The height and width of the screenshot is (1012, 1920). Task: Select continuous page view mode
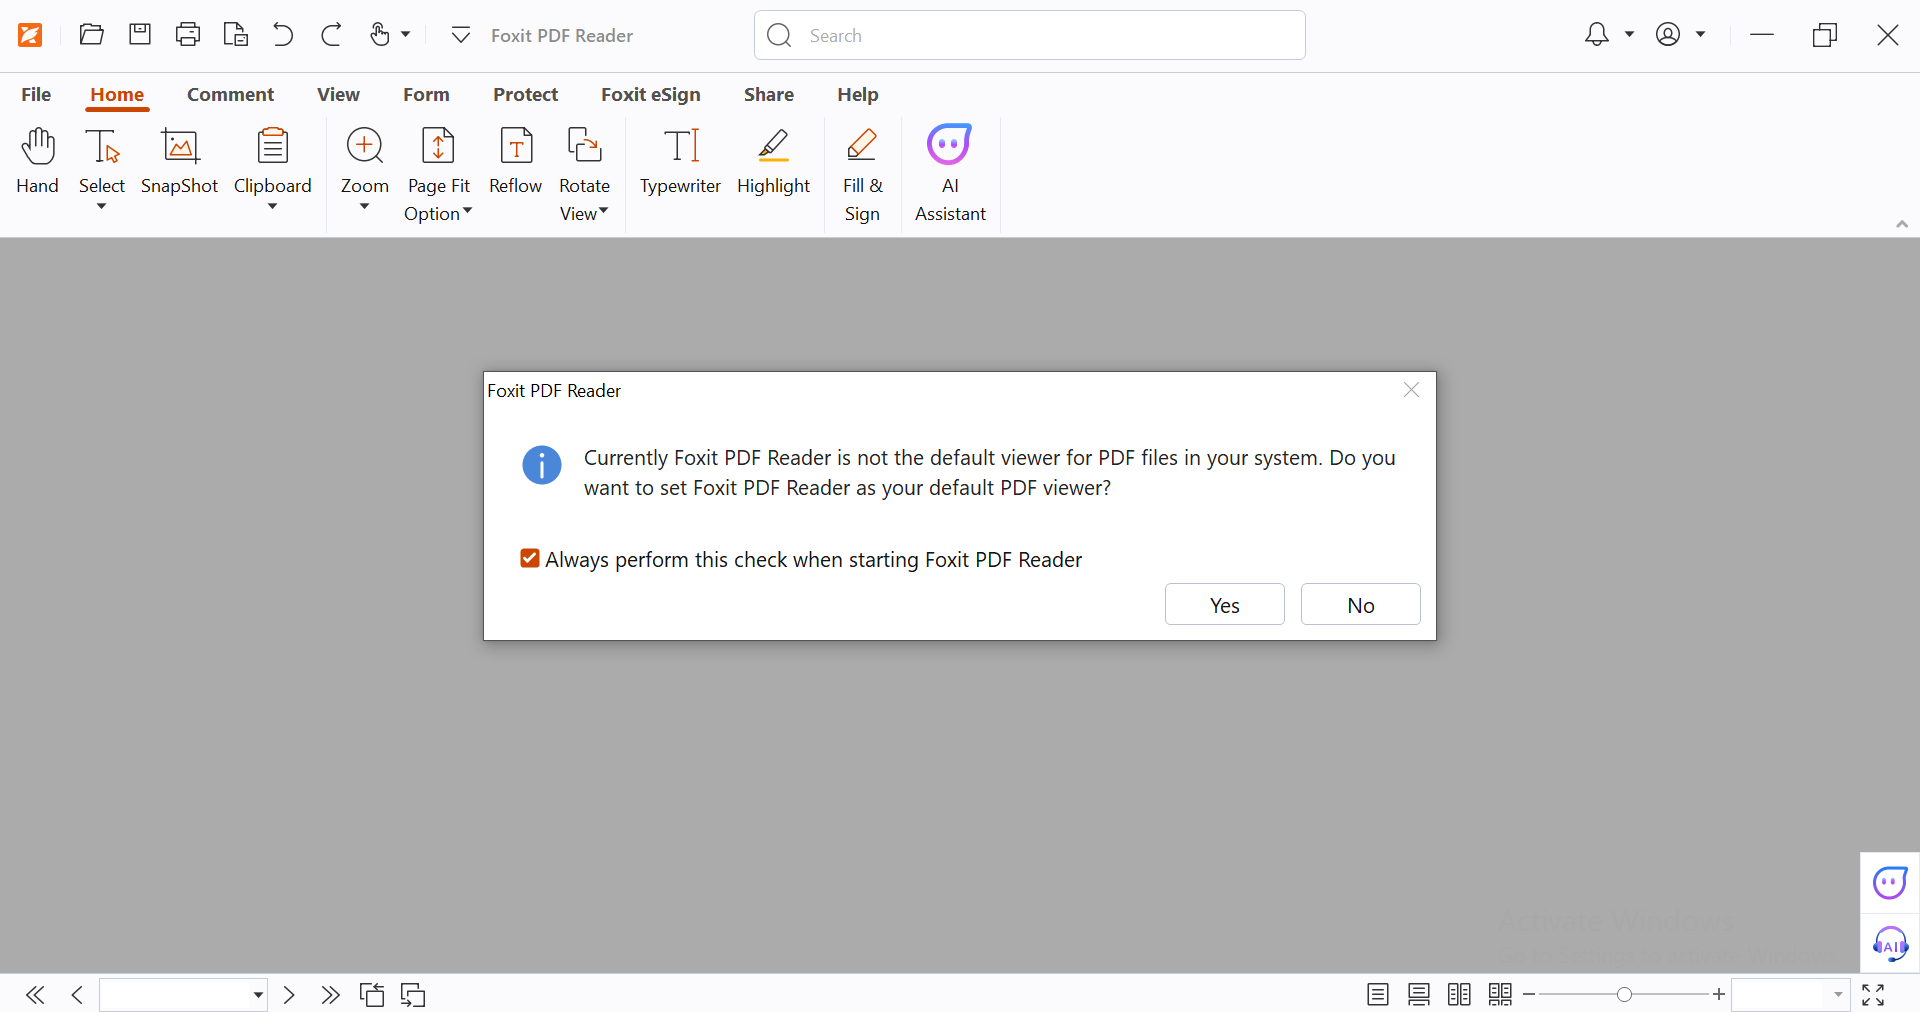tap(1419, 995)
